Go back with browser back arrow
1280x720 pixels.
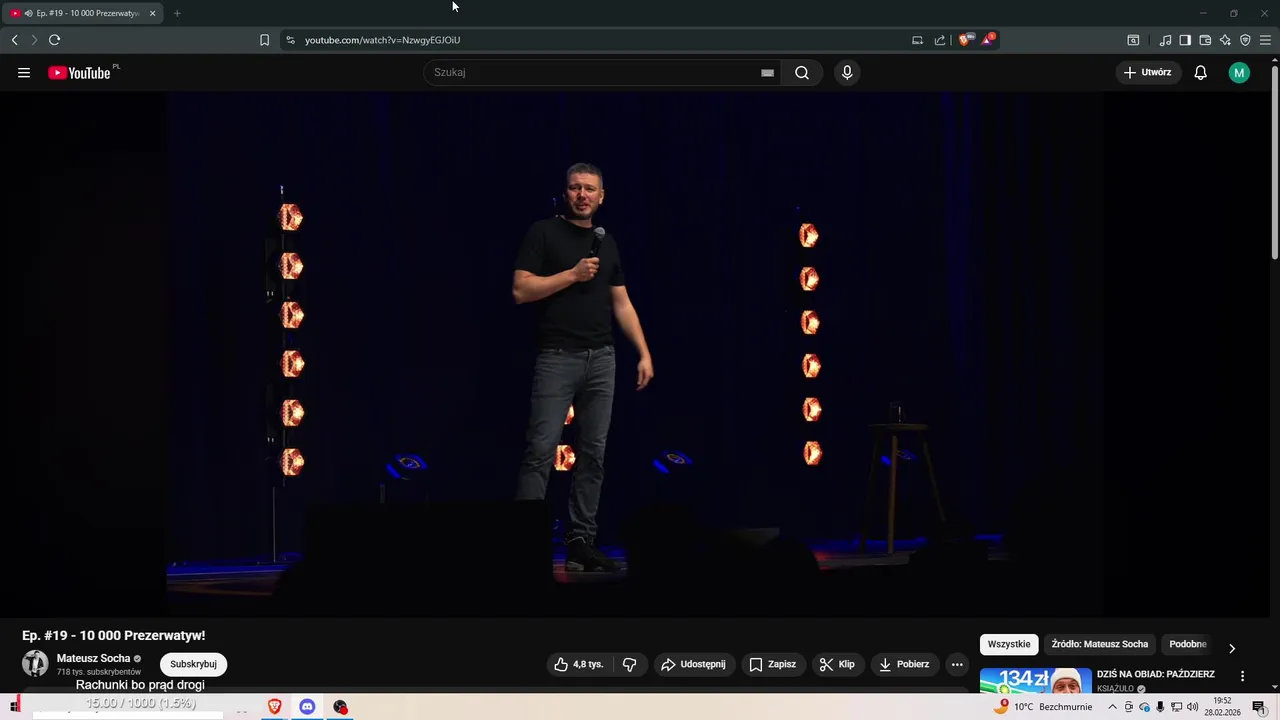(14, 40)
